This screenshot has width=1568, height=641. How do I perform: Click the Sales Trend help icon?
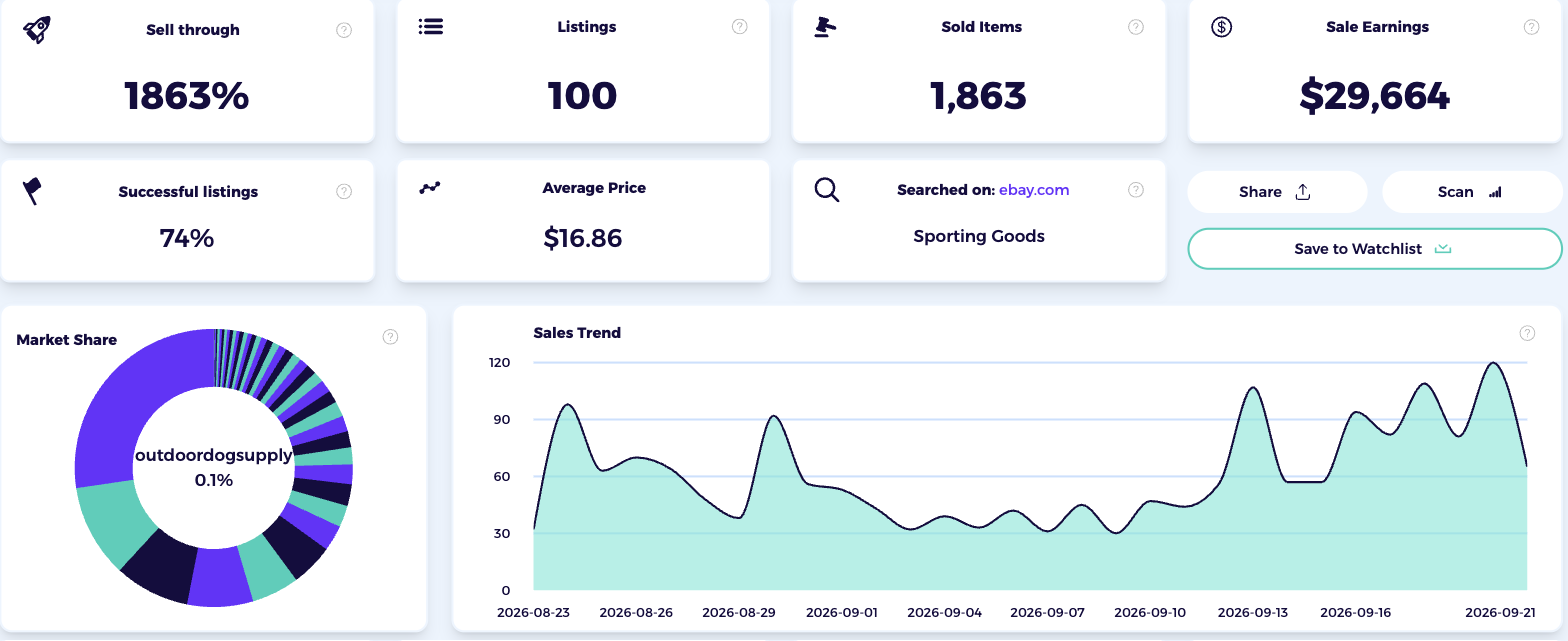click(1527, 333)
